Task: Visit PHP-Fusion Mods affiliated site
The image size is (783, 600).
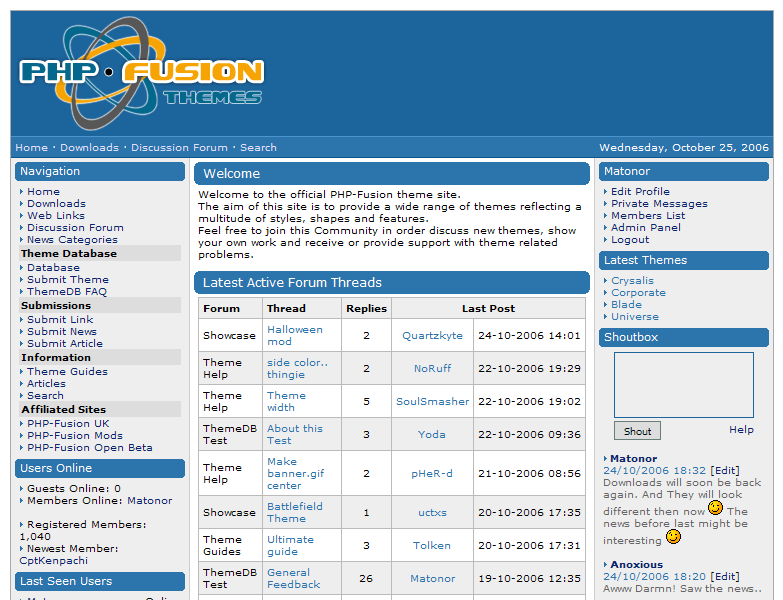Action: click(75, 435)
